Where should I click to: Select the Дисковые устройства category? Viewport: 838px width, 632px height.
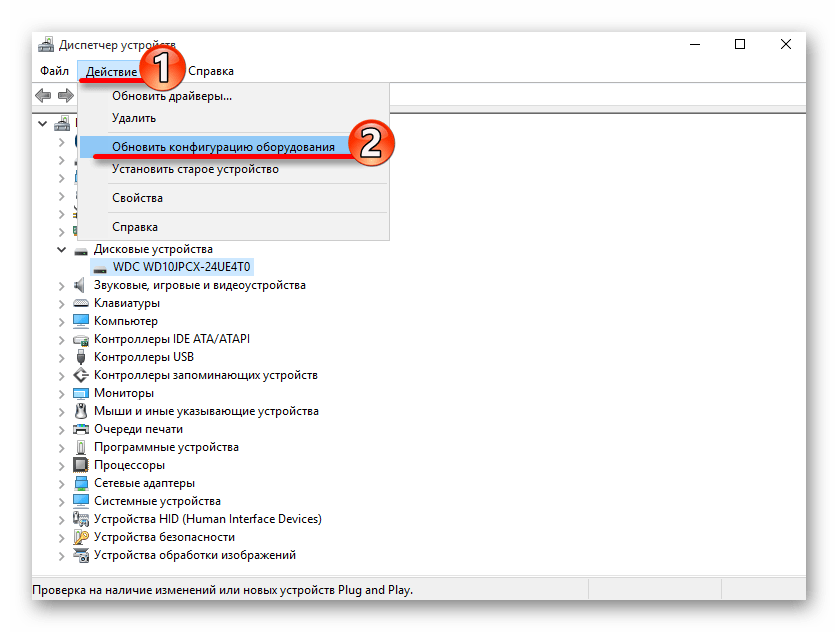click(x=153, y=249)
